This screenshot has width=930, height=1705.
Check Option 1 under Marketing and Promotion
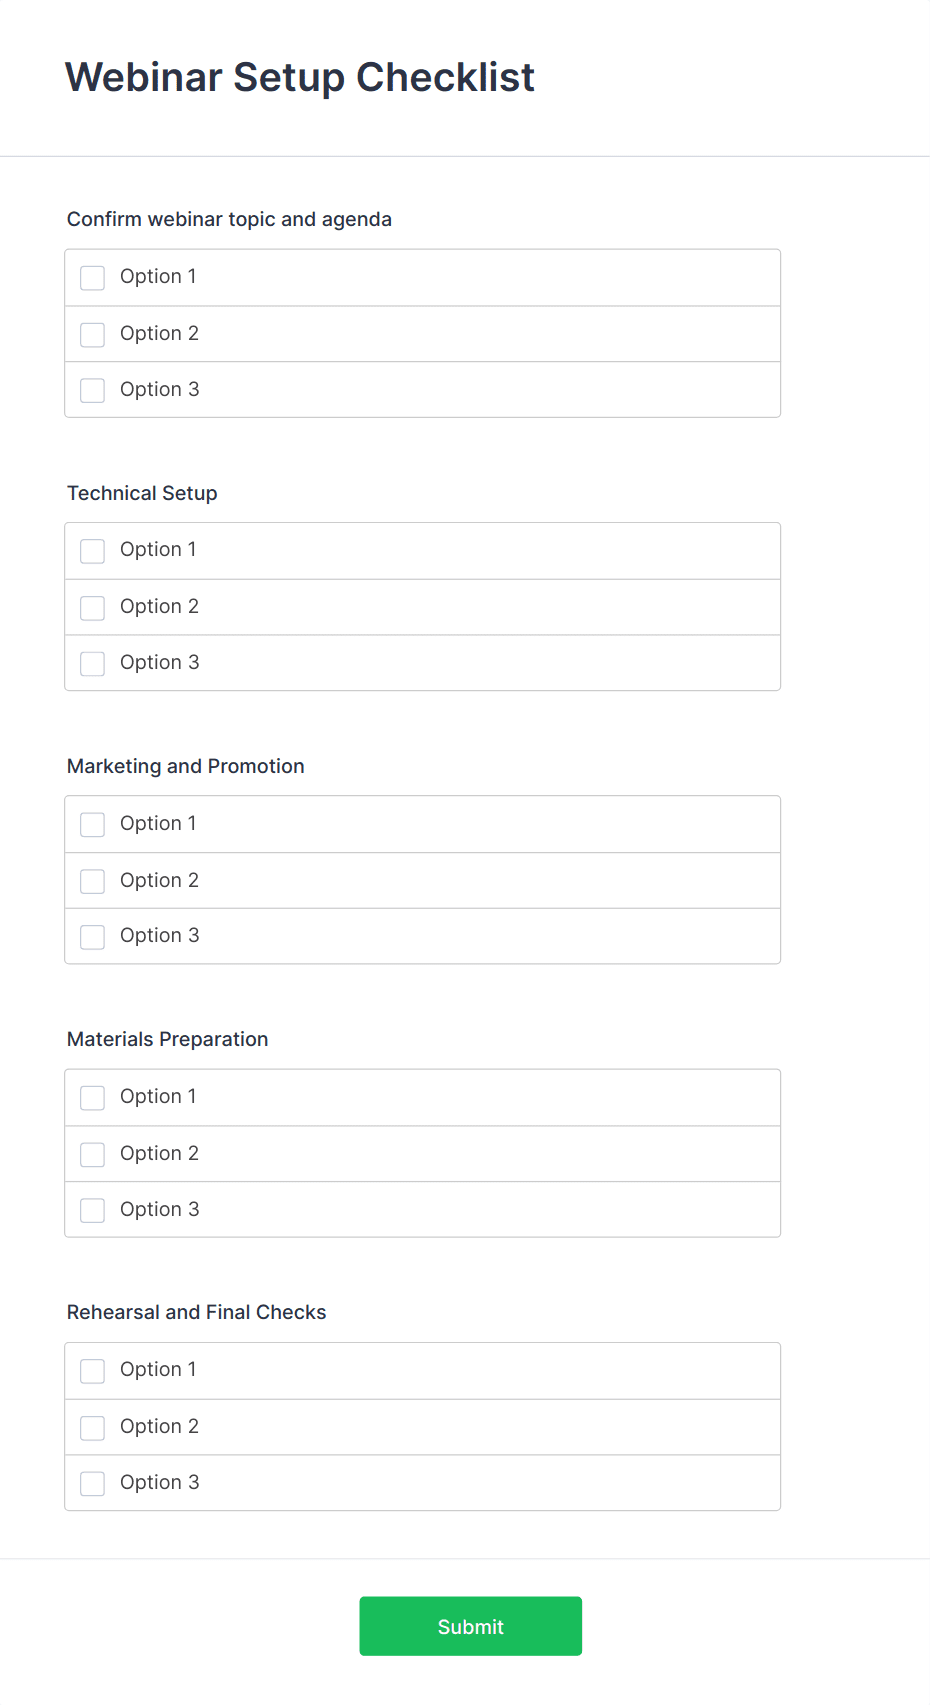[x=93, y=825]
